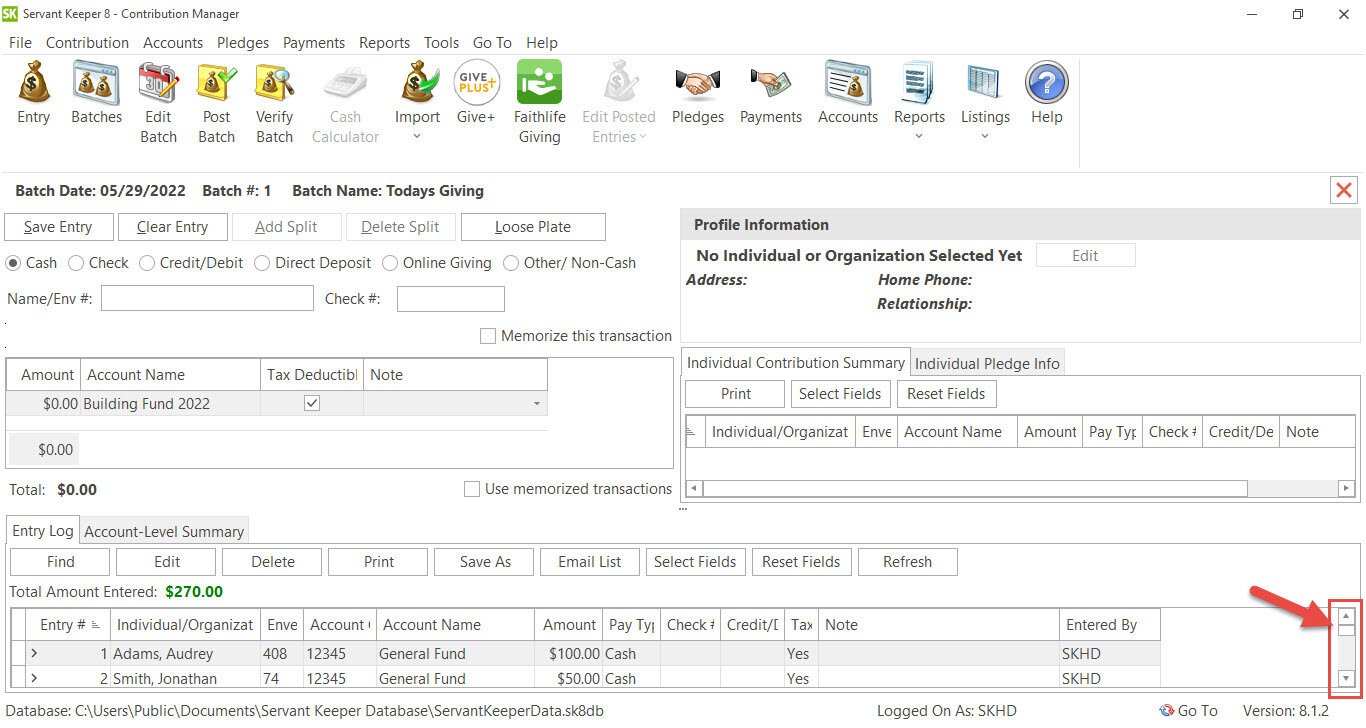Screen dimensions: 1366x728
Task: Switch to Individual Pledge Info tab
Action: point(987,362)
